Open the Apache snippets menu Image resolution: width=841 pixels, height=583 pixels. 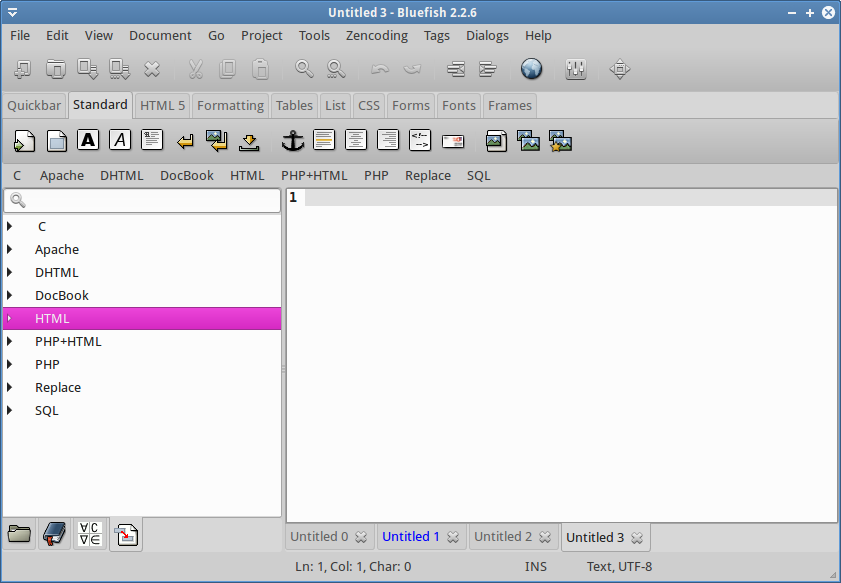coord(62,176)
